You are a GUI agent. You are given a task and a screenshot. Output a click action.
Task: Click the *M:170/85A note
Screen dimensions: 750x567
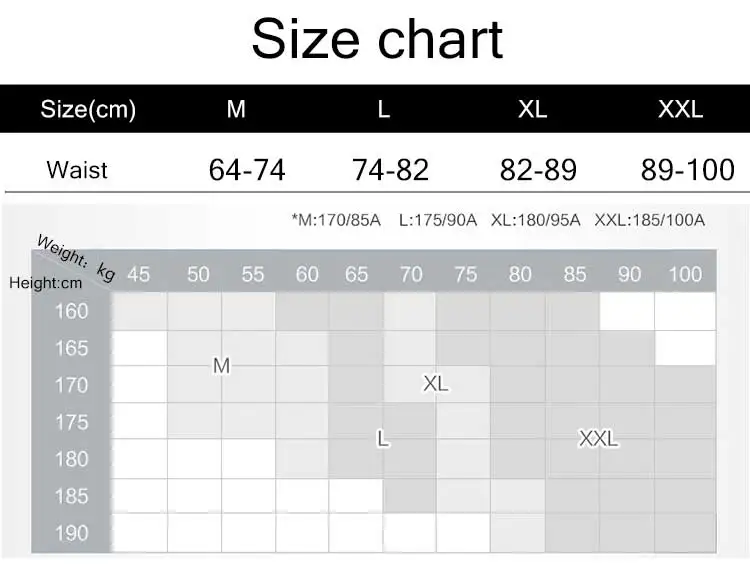click(336, 220)
